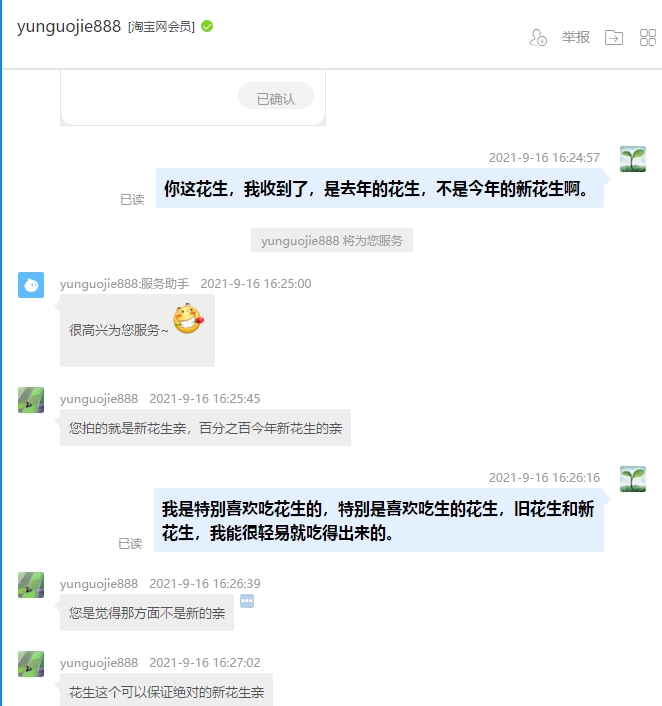Open the four-squares apps grid icon
This screenshot has height=706, width=662.
pyautogui.click(x=648, y=37)
